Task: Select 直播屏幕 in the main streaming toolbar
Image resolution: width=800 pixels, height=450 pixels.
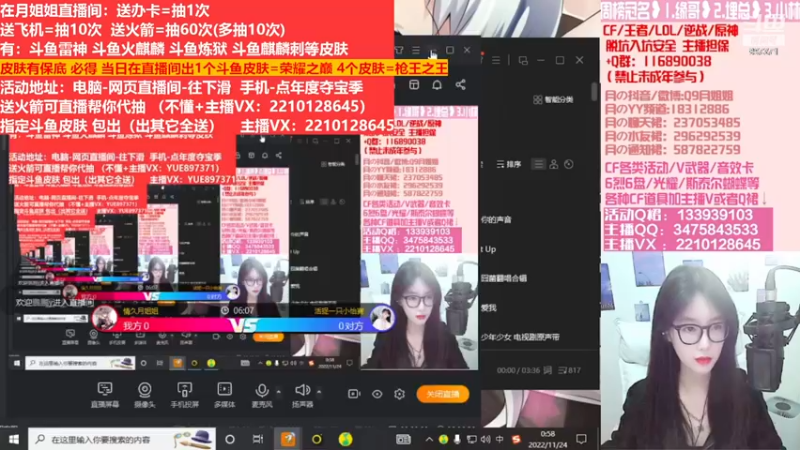Action: (105, 394)
